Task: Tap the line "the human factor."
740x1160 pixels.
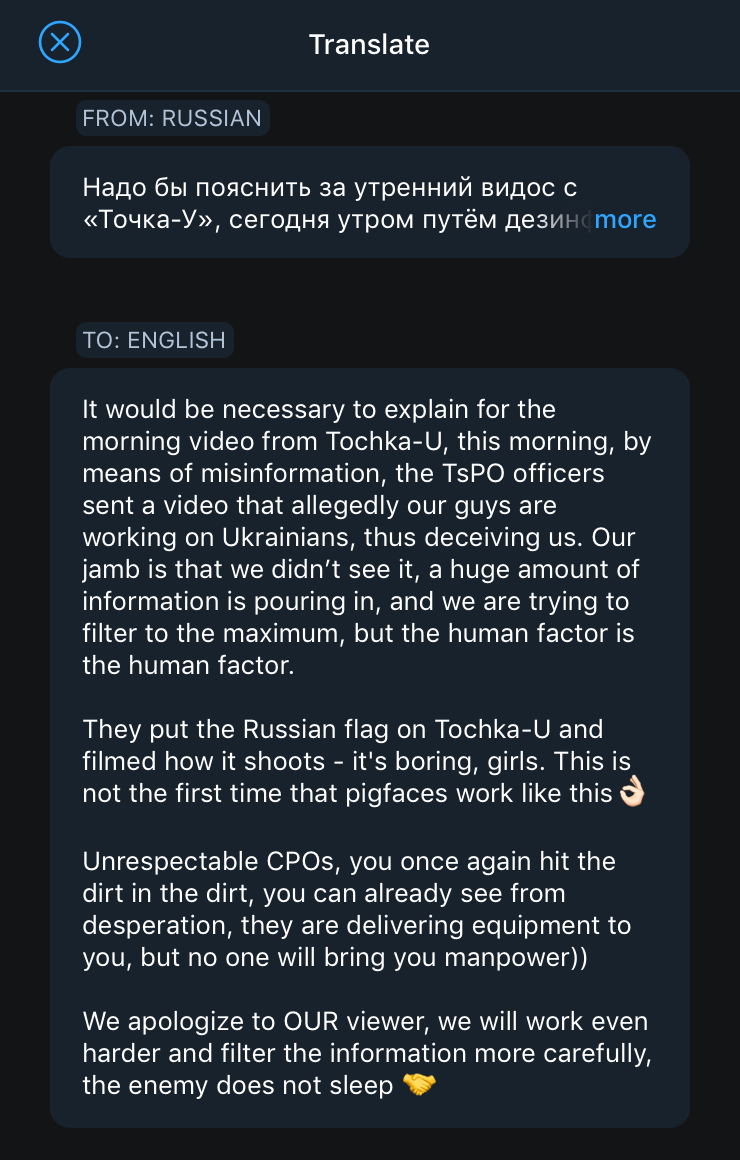Action: coord(188,665)
